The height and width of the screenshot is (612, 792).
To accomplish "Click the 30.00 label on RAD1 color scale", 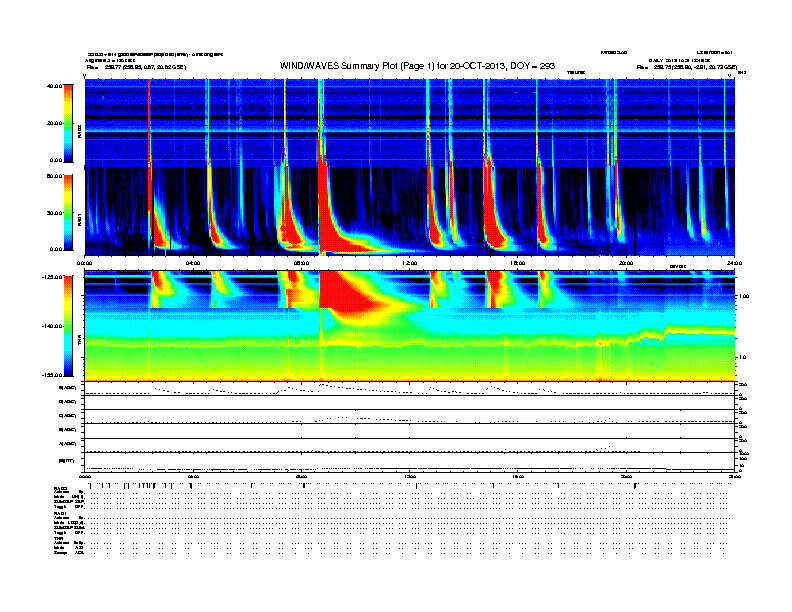I will [55, 213].
